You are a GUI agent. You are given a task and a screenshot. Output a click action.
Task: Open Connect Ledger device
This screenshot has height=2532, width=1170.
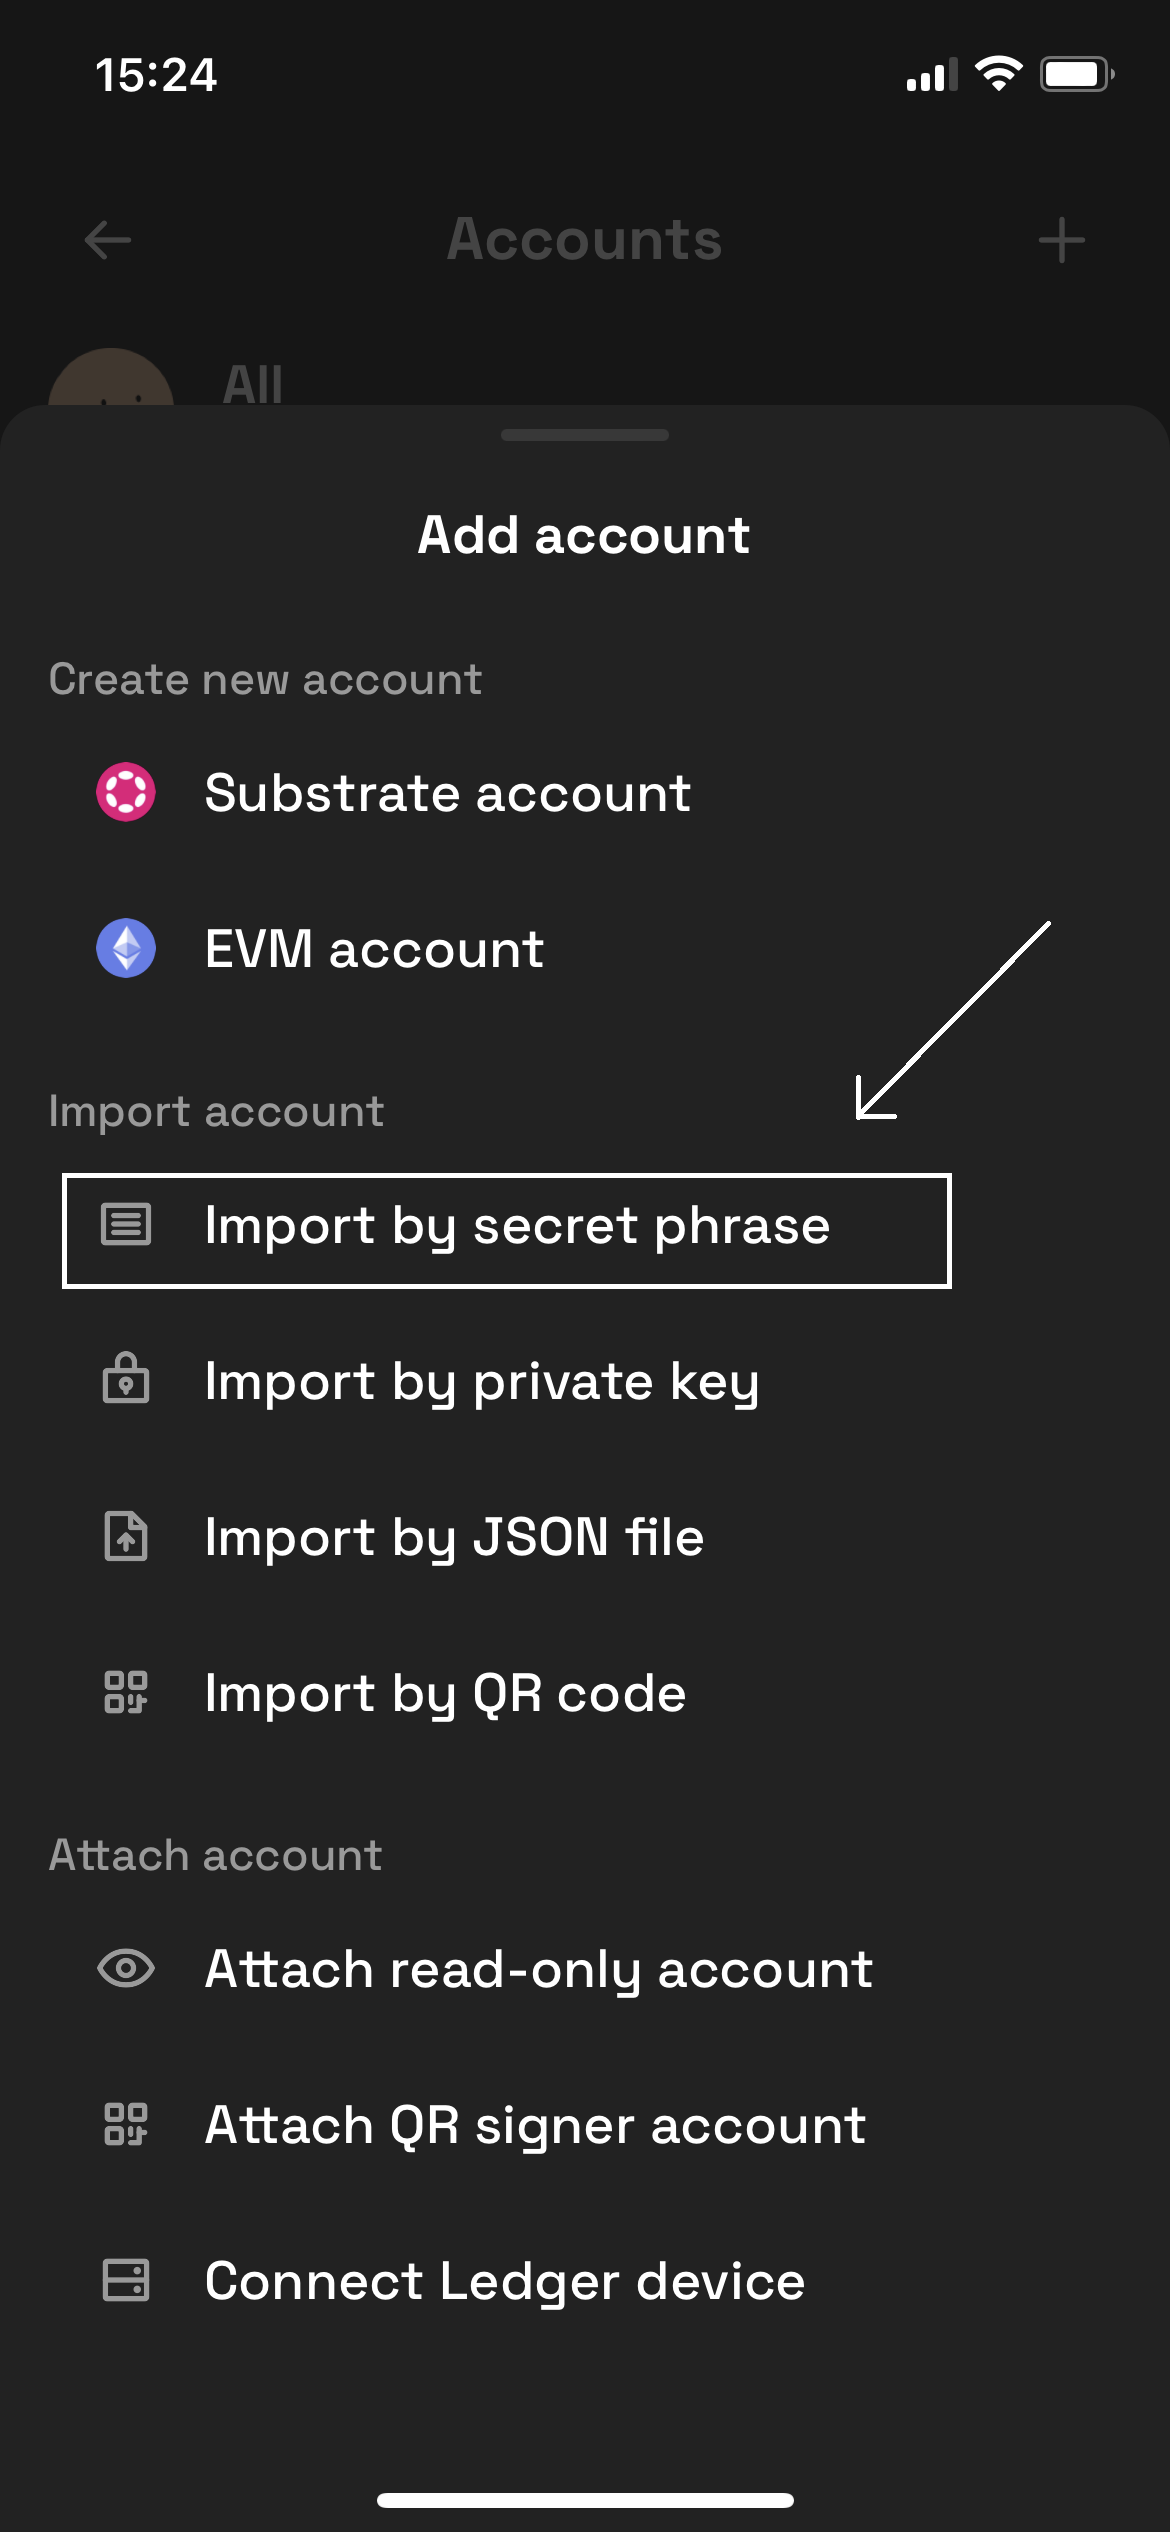pos(585,2281)
